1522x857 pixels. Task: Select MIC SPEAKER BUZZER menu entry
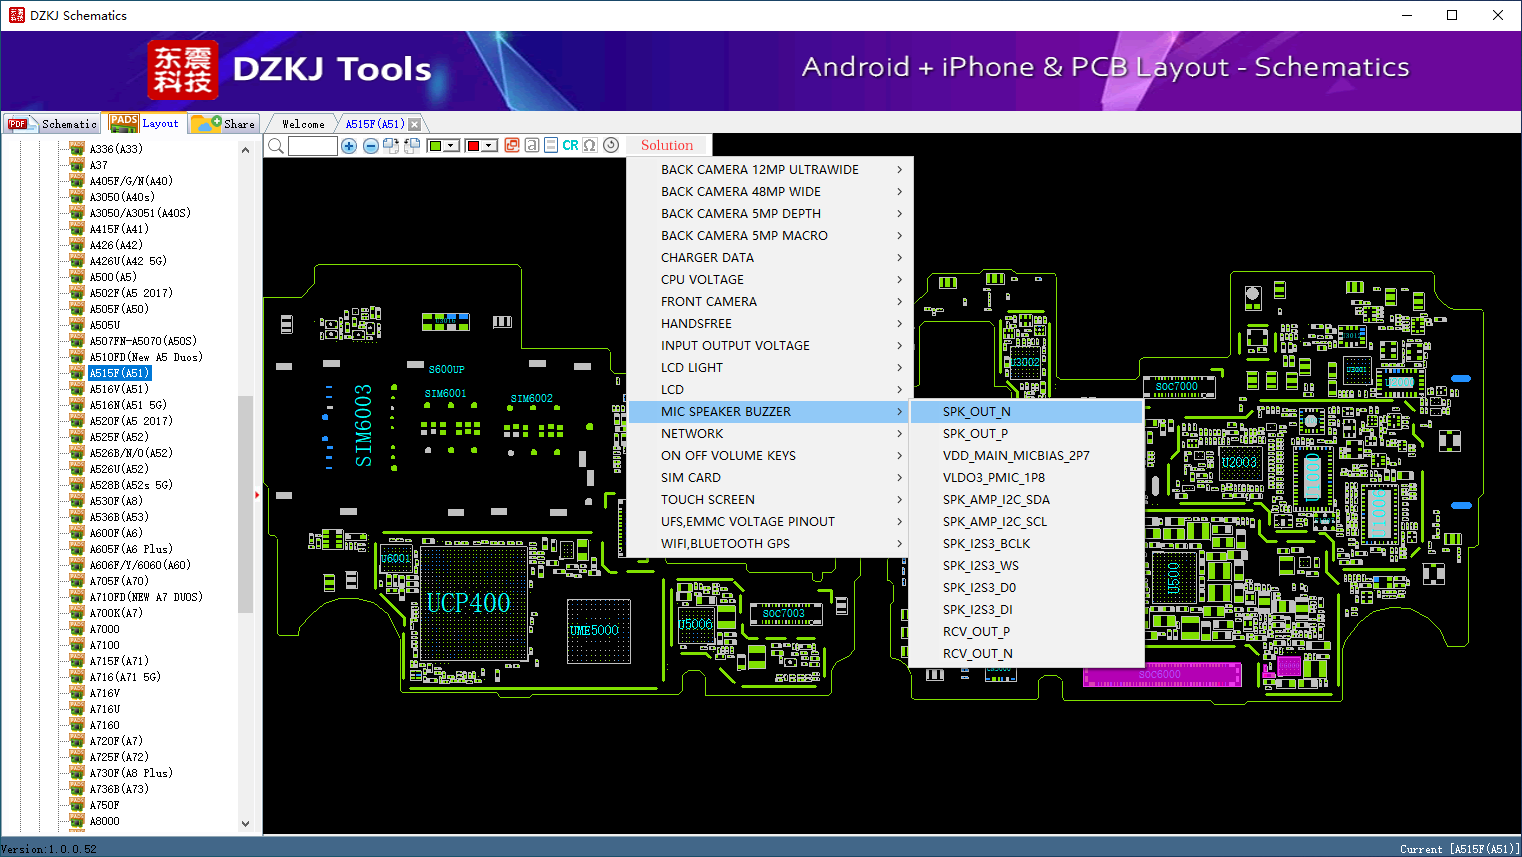click(767, 412)
